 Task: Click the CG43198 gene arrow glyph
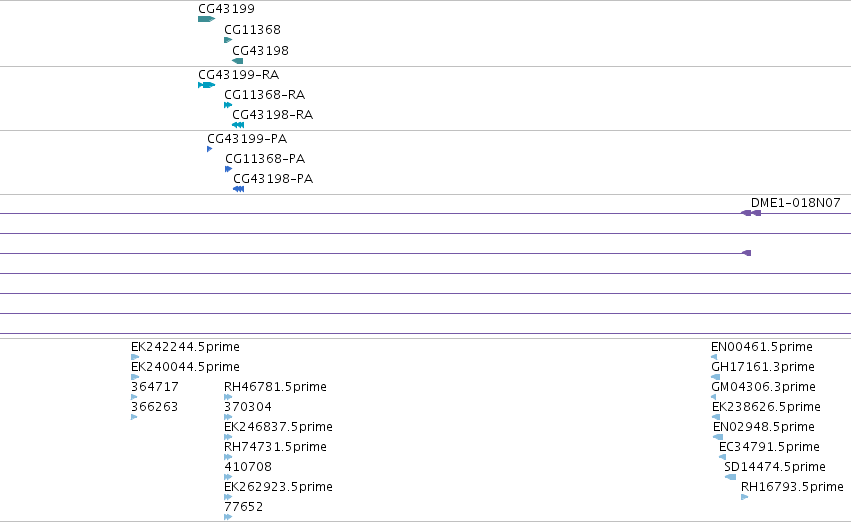[x=238, y=61]
